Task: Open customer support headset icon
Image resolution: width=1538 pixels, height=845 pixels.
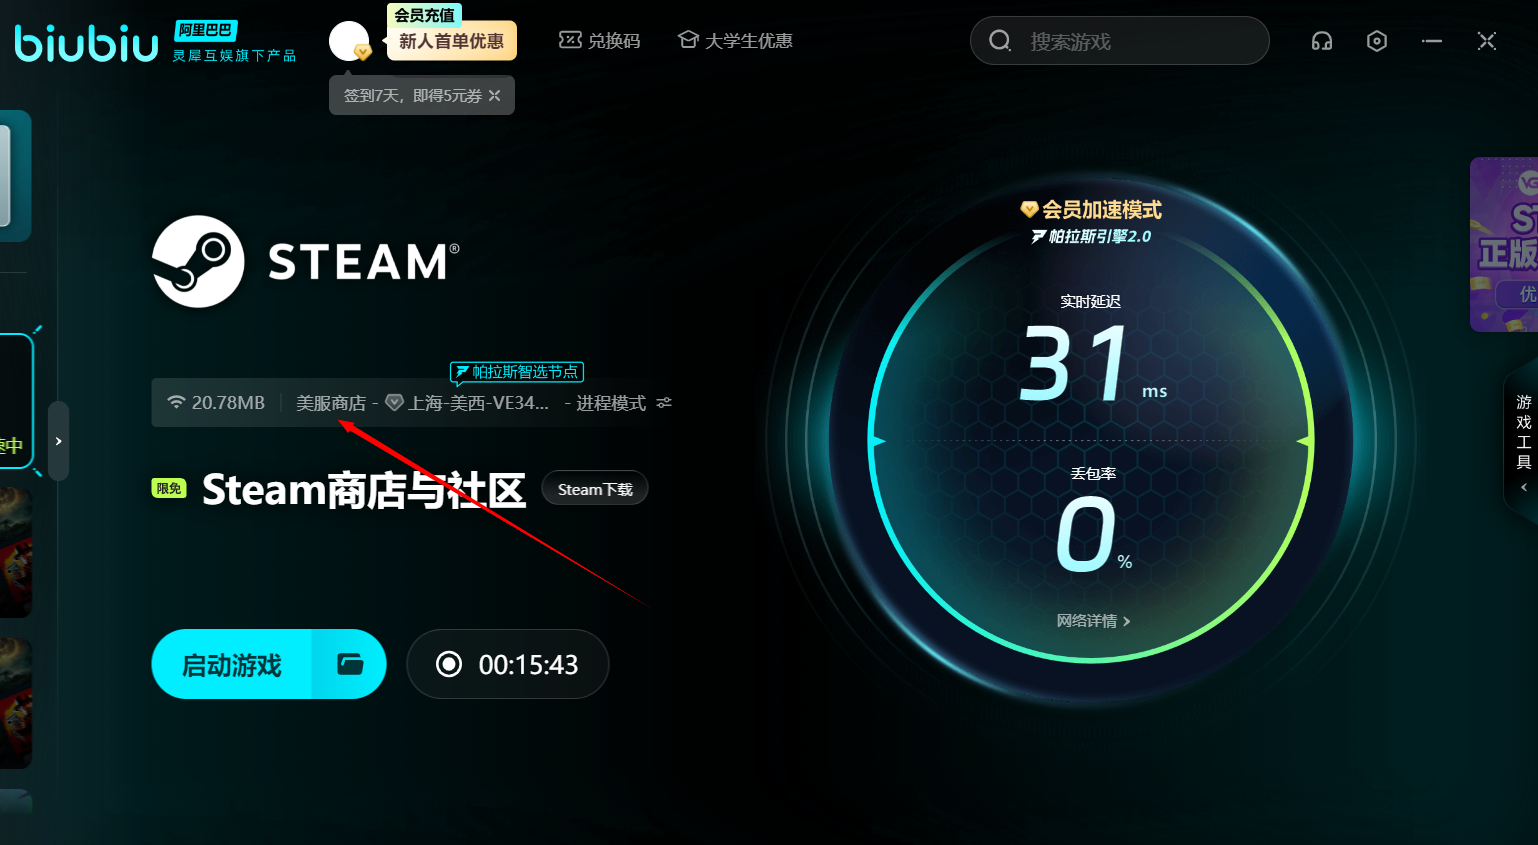Action: click(x=1321, y=41)
